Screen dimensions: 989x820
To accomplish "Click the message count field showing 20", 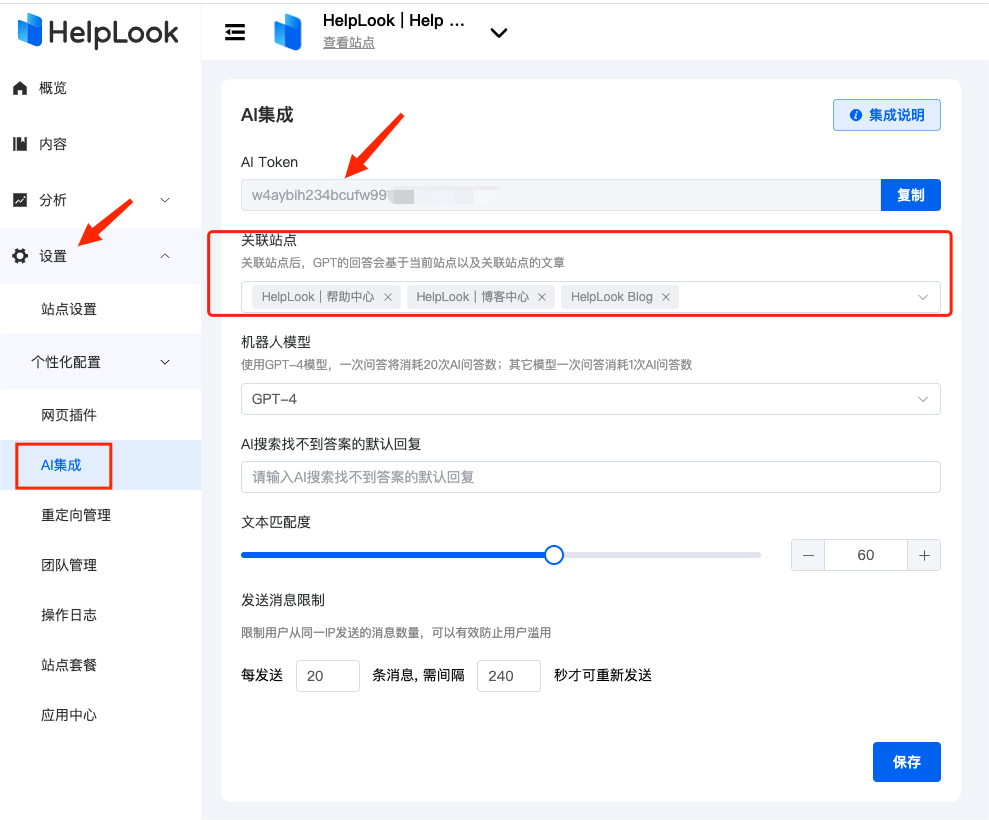I will pyautogui.click(x=328, y=676).
